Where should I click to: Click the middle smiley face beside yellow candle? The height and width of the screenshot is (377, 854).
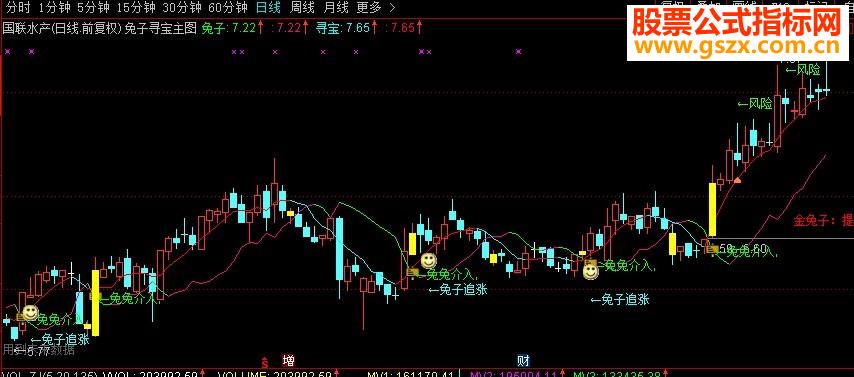pyautogui.click(x=429, y=261)
